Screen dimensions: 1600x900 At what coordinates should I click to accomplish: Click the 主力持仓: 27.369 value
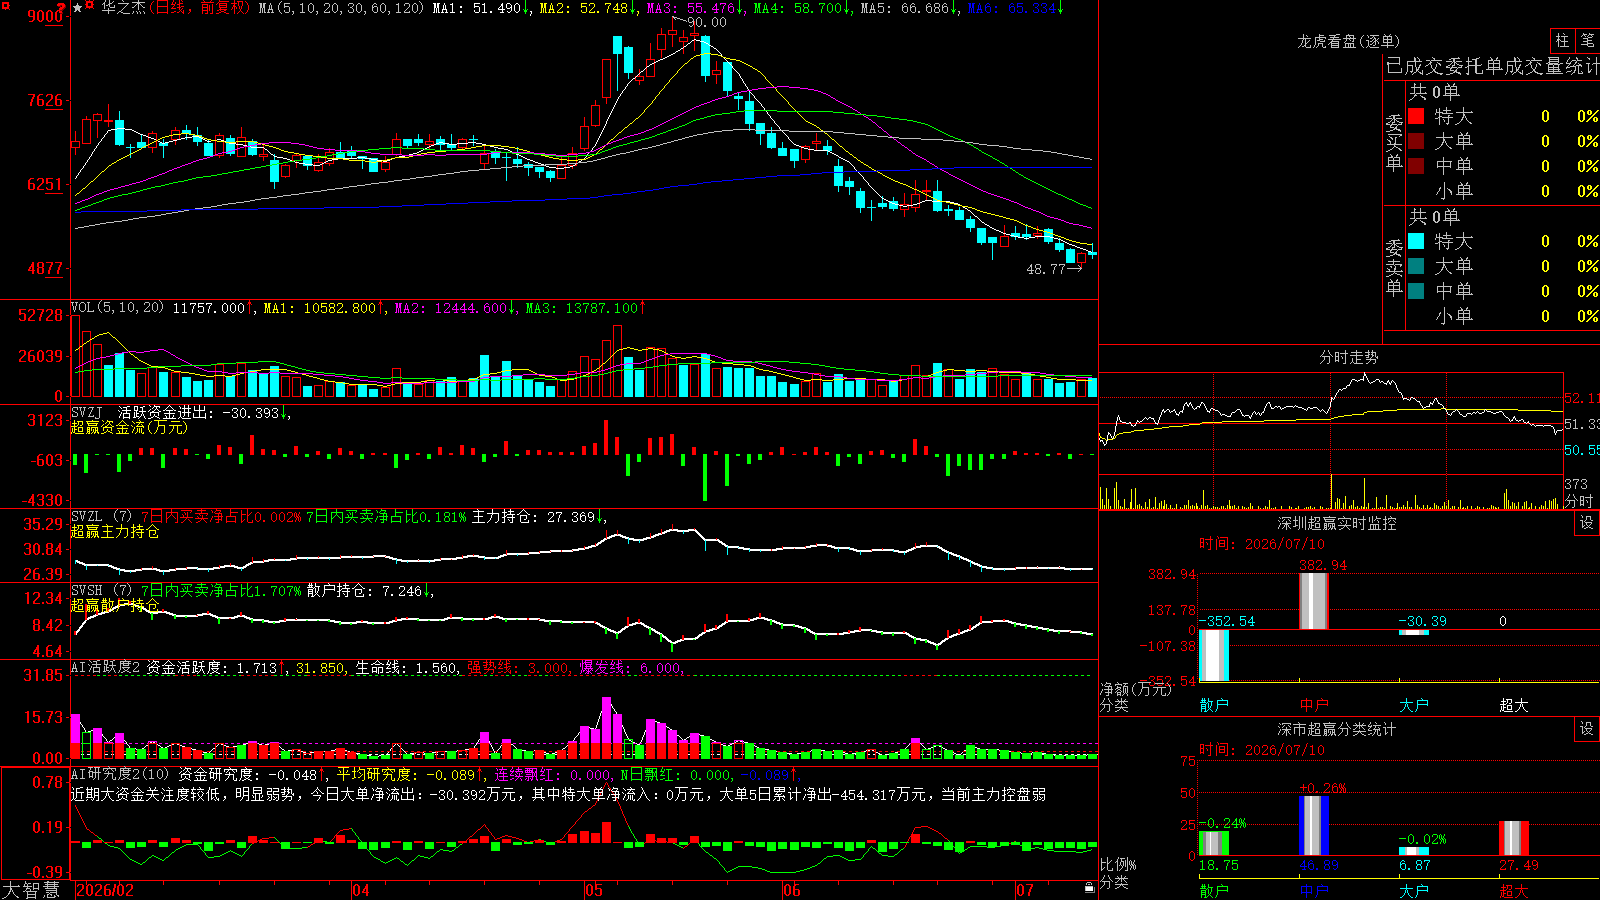pos(538,517)
